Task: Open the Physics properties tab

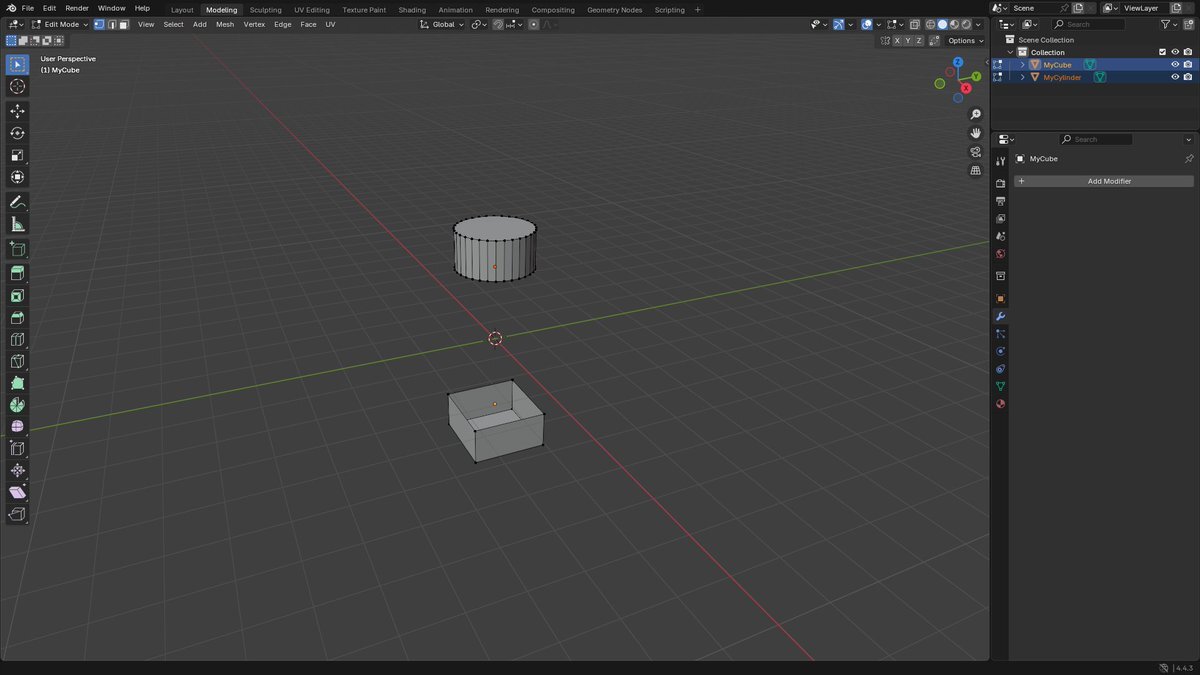Action: pos(1000,351)
